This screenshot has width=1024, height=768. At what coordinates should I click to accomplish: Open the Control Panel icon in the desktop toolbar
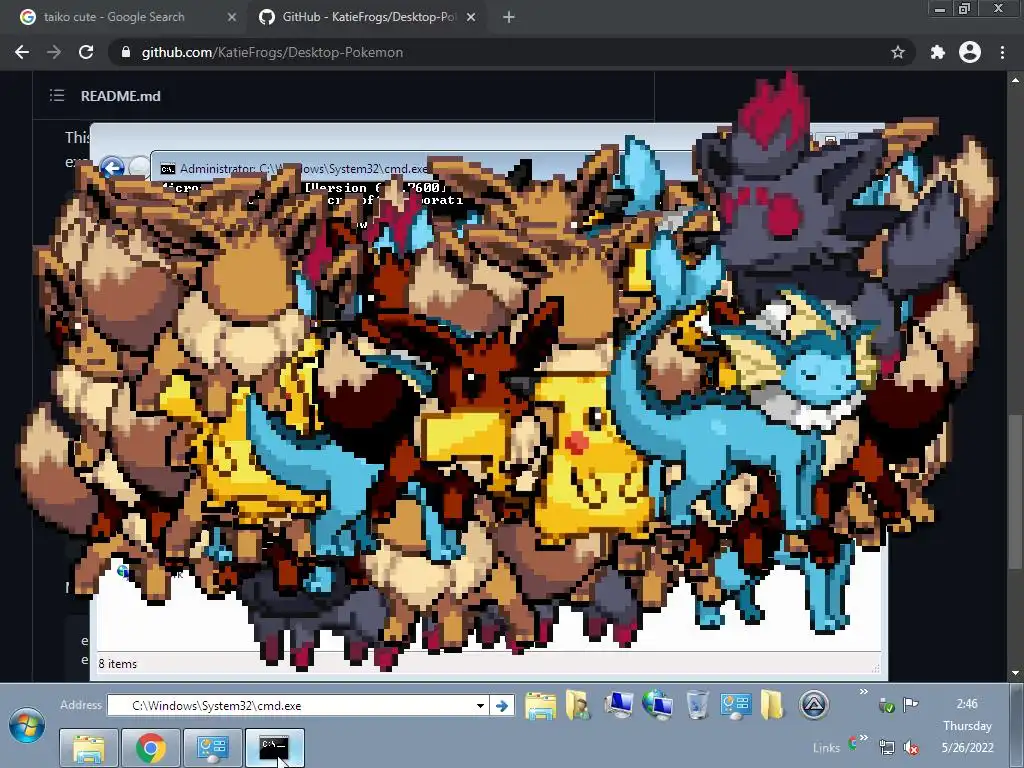coord(735,706)
